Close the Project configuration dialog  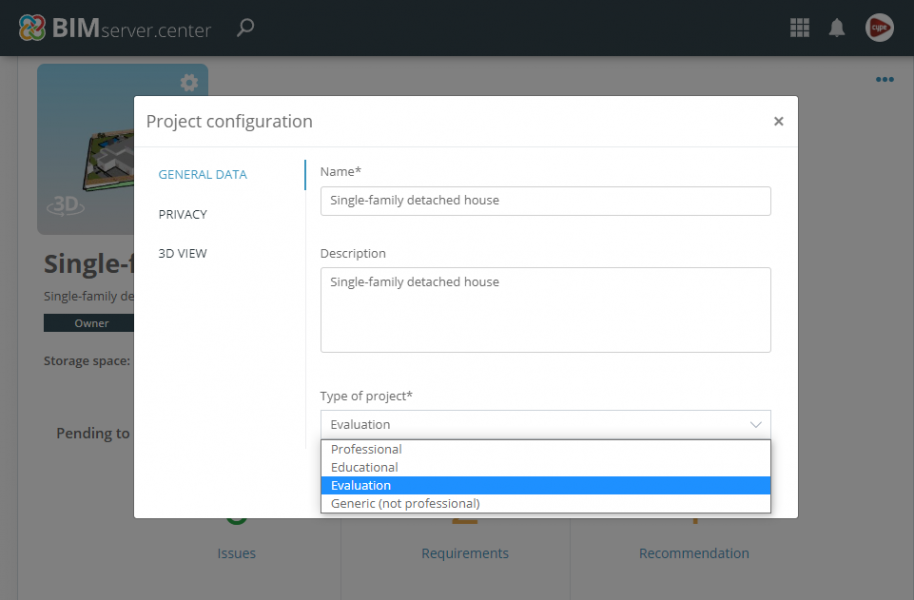pyautogui.click(x=778, y=121)
